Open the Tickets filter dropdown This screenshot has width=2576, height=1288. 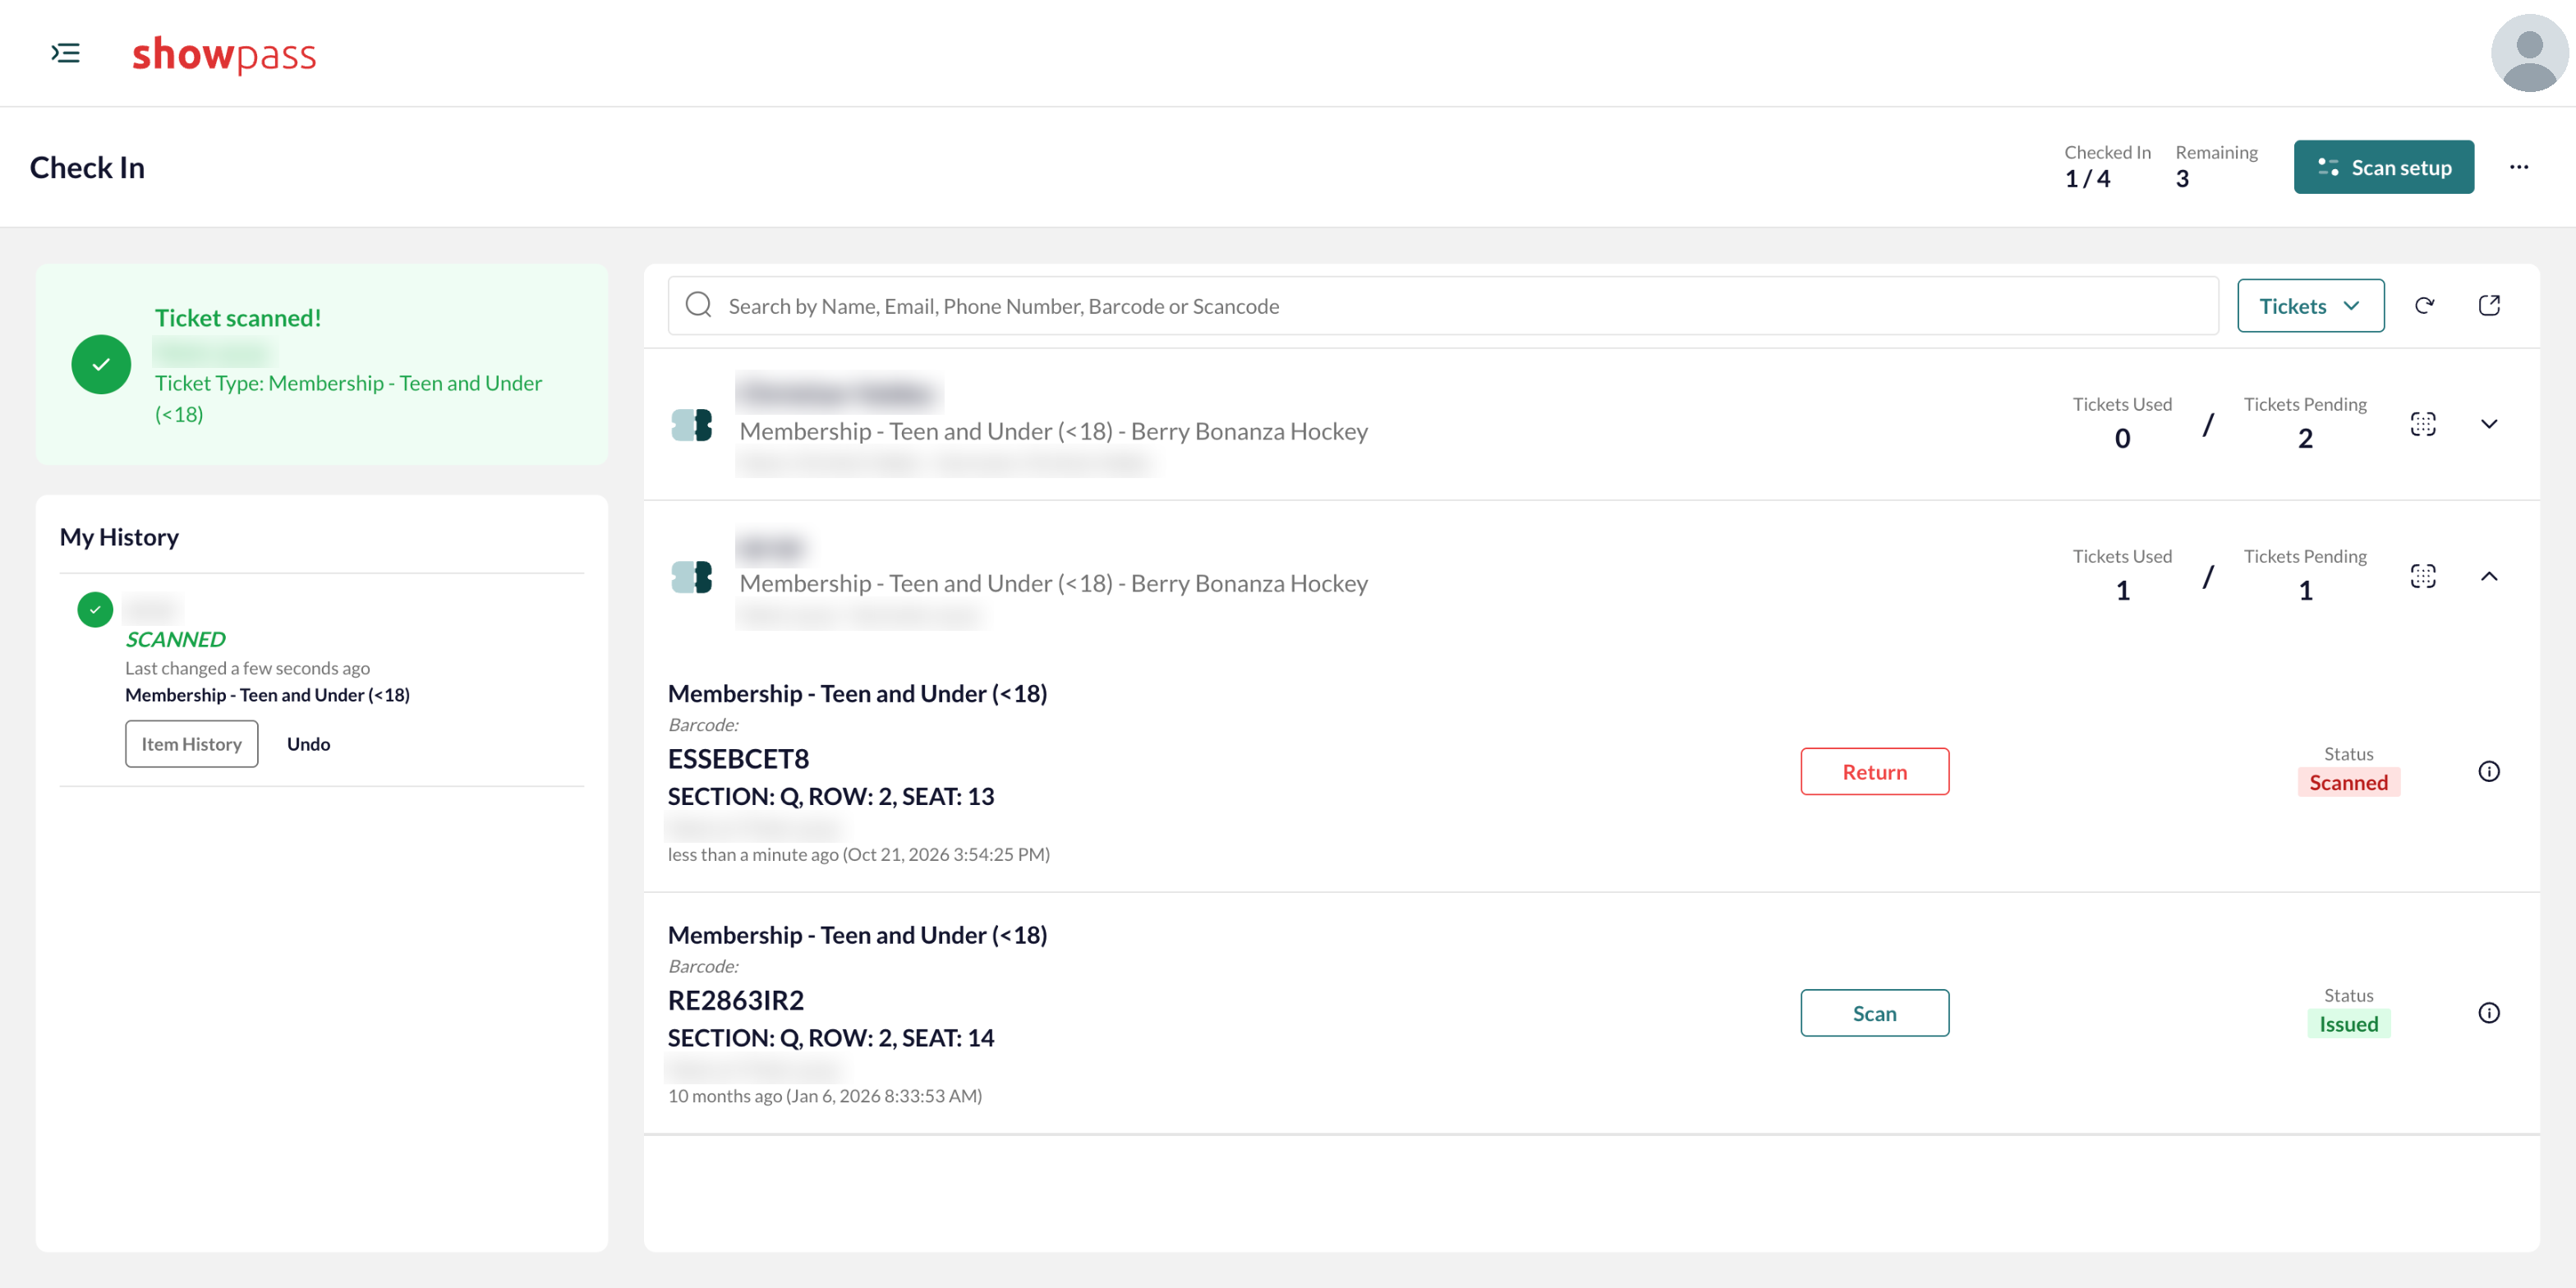pyautogui.click(x=2310, y=306)
